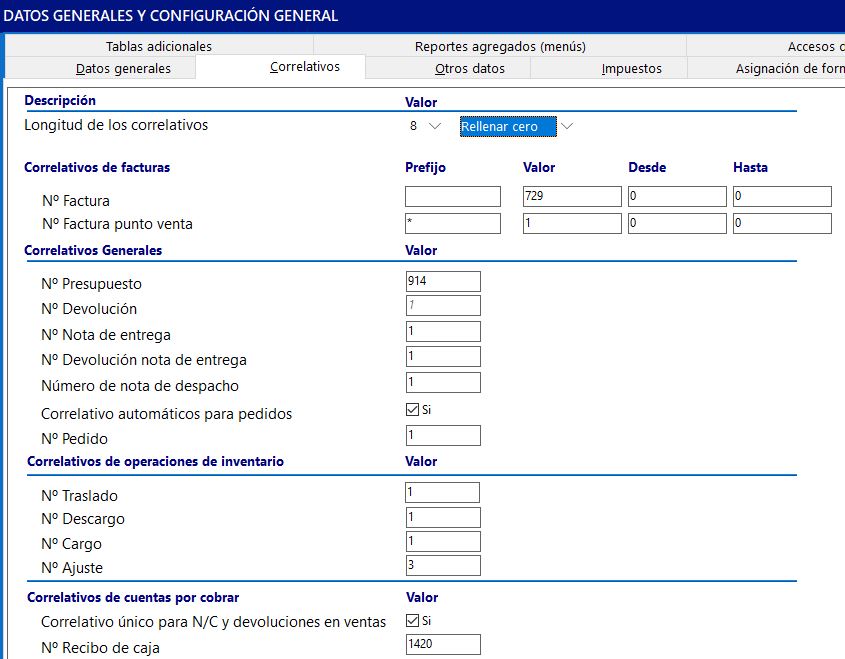The height and width of the screenshot is (659, 845).
Task: Click Nº Factura punto venta Valor field
Action: (572, 223)
